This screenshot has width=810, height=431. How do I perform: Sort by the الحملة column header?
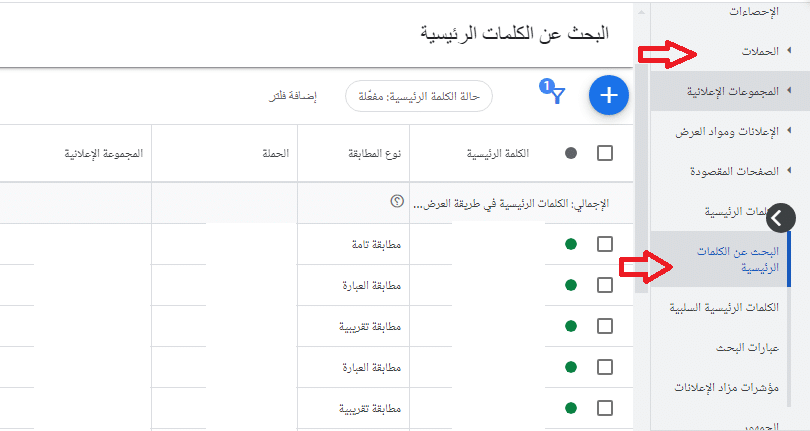pos(276,153)
